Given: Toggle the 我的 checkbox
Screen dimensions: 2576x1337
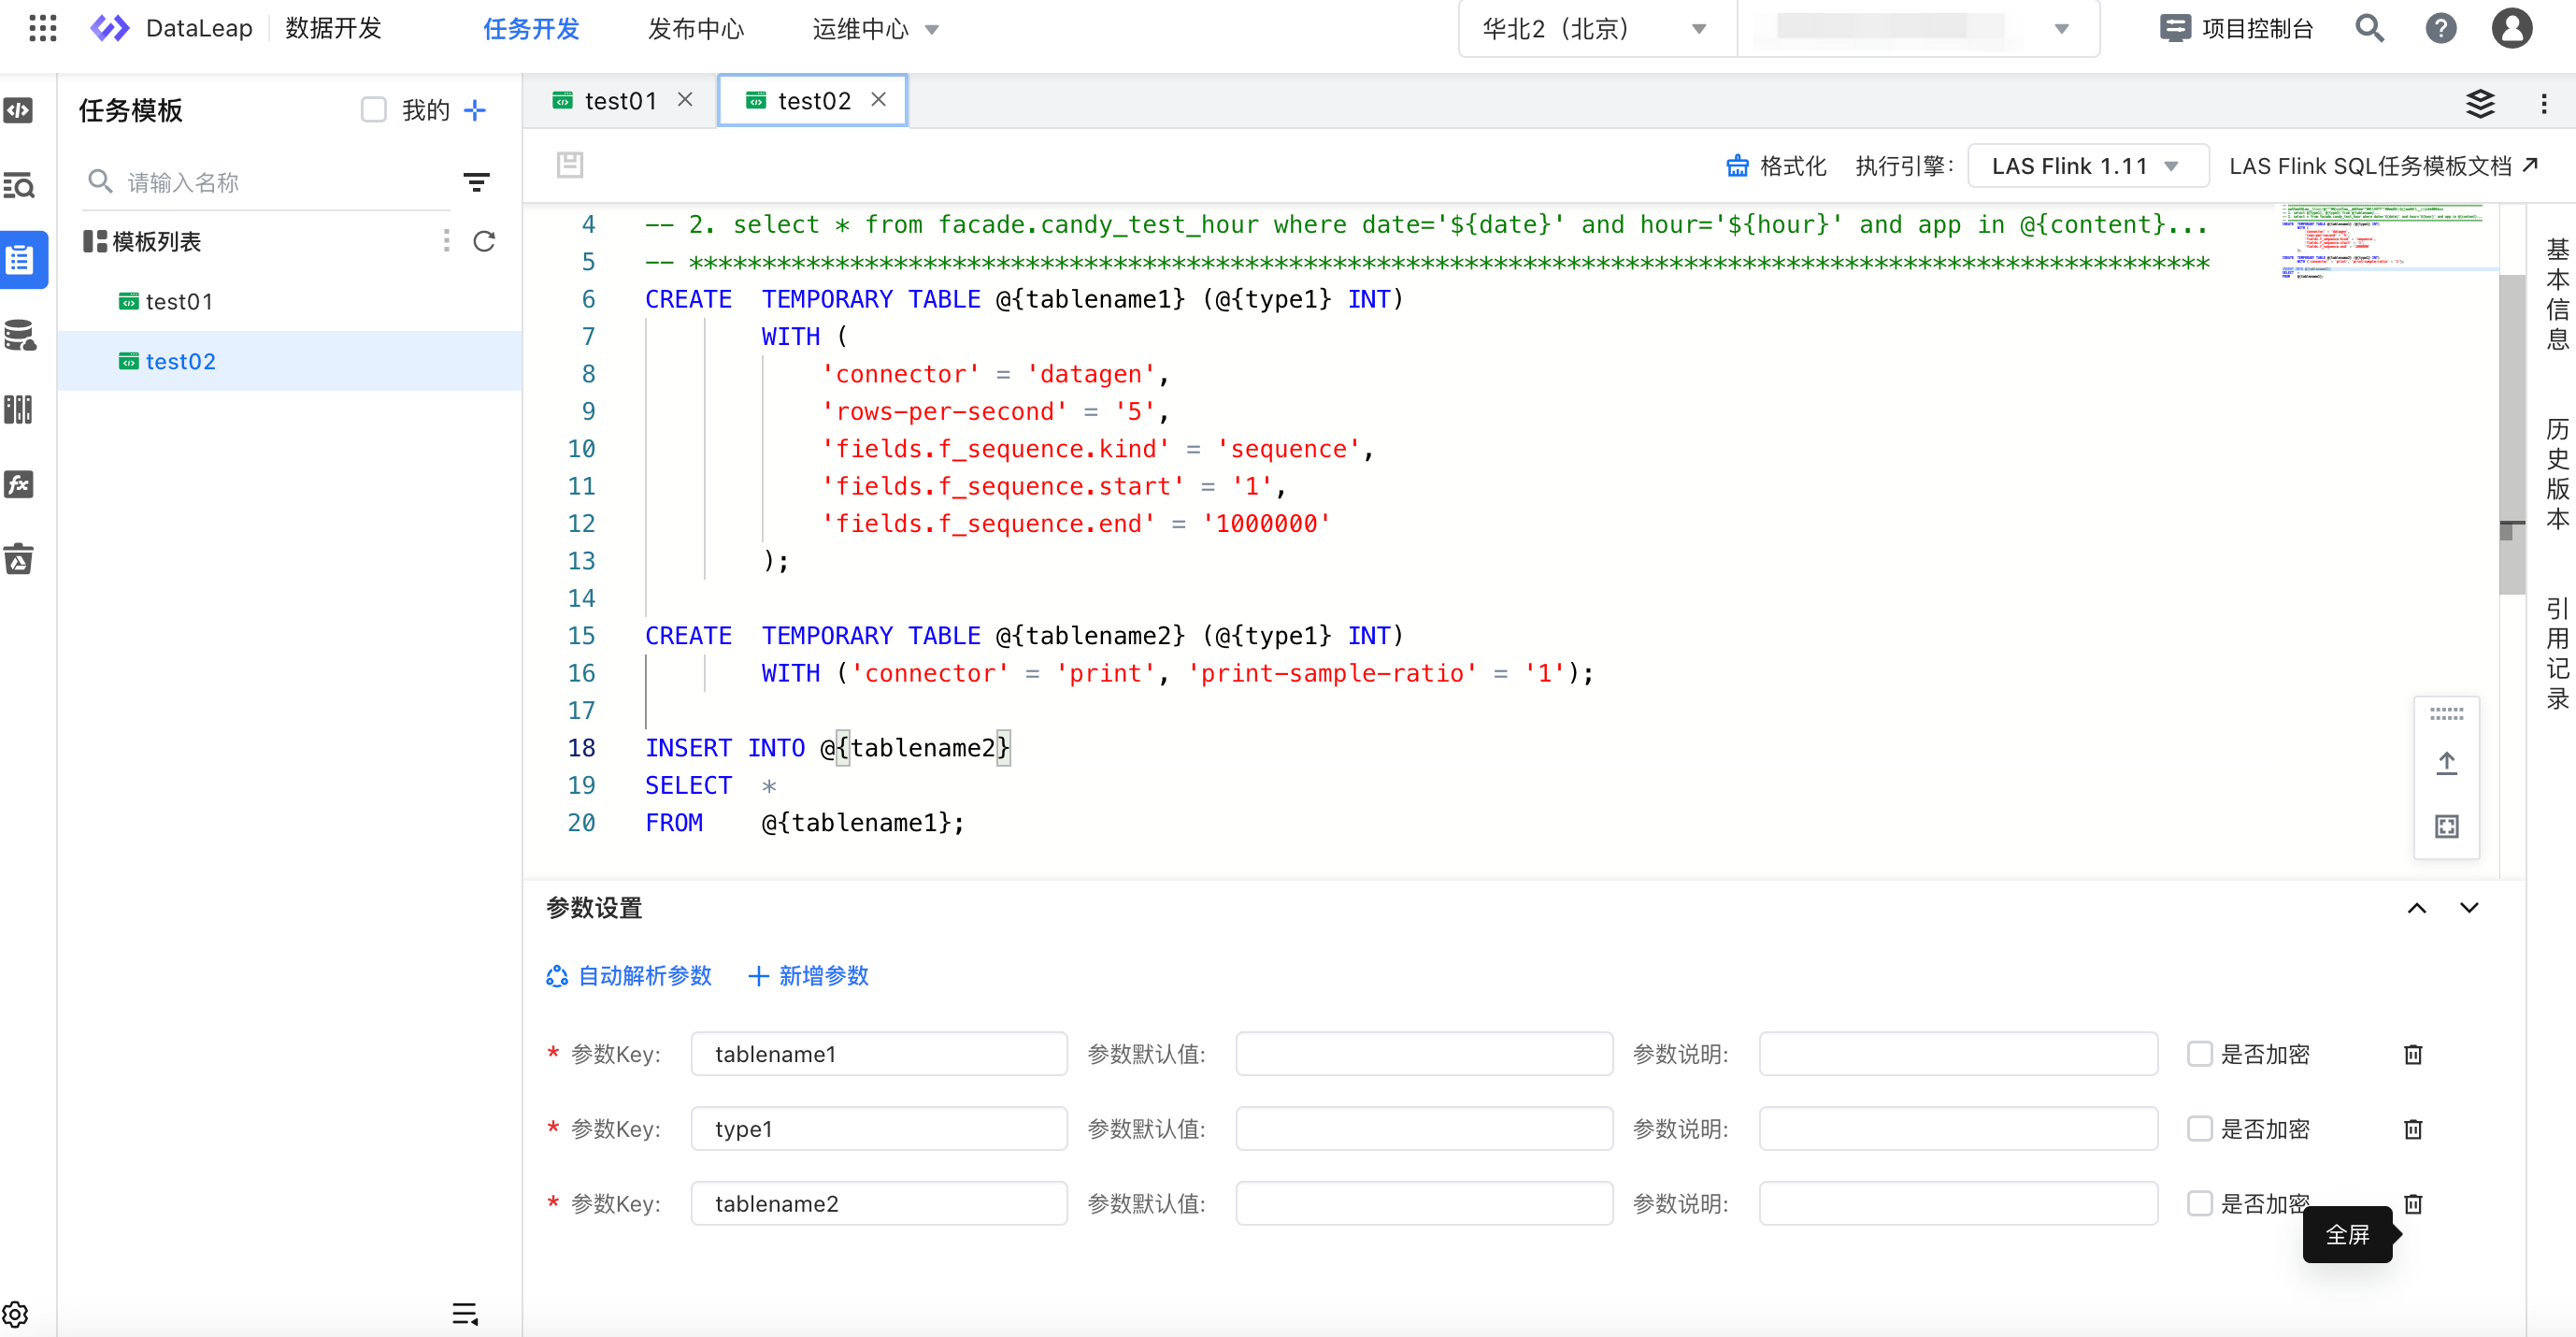Looking at the screenshot, I should click(x=374, y=110).
